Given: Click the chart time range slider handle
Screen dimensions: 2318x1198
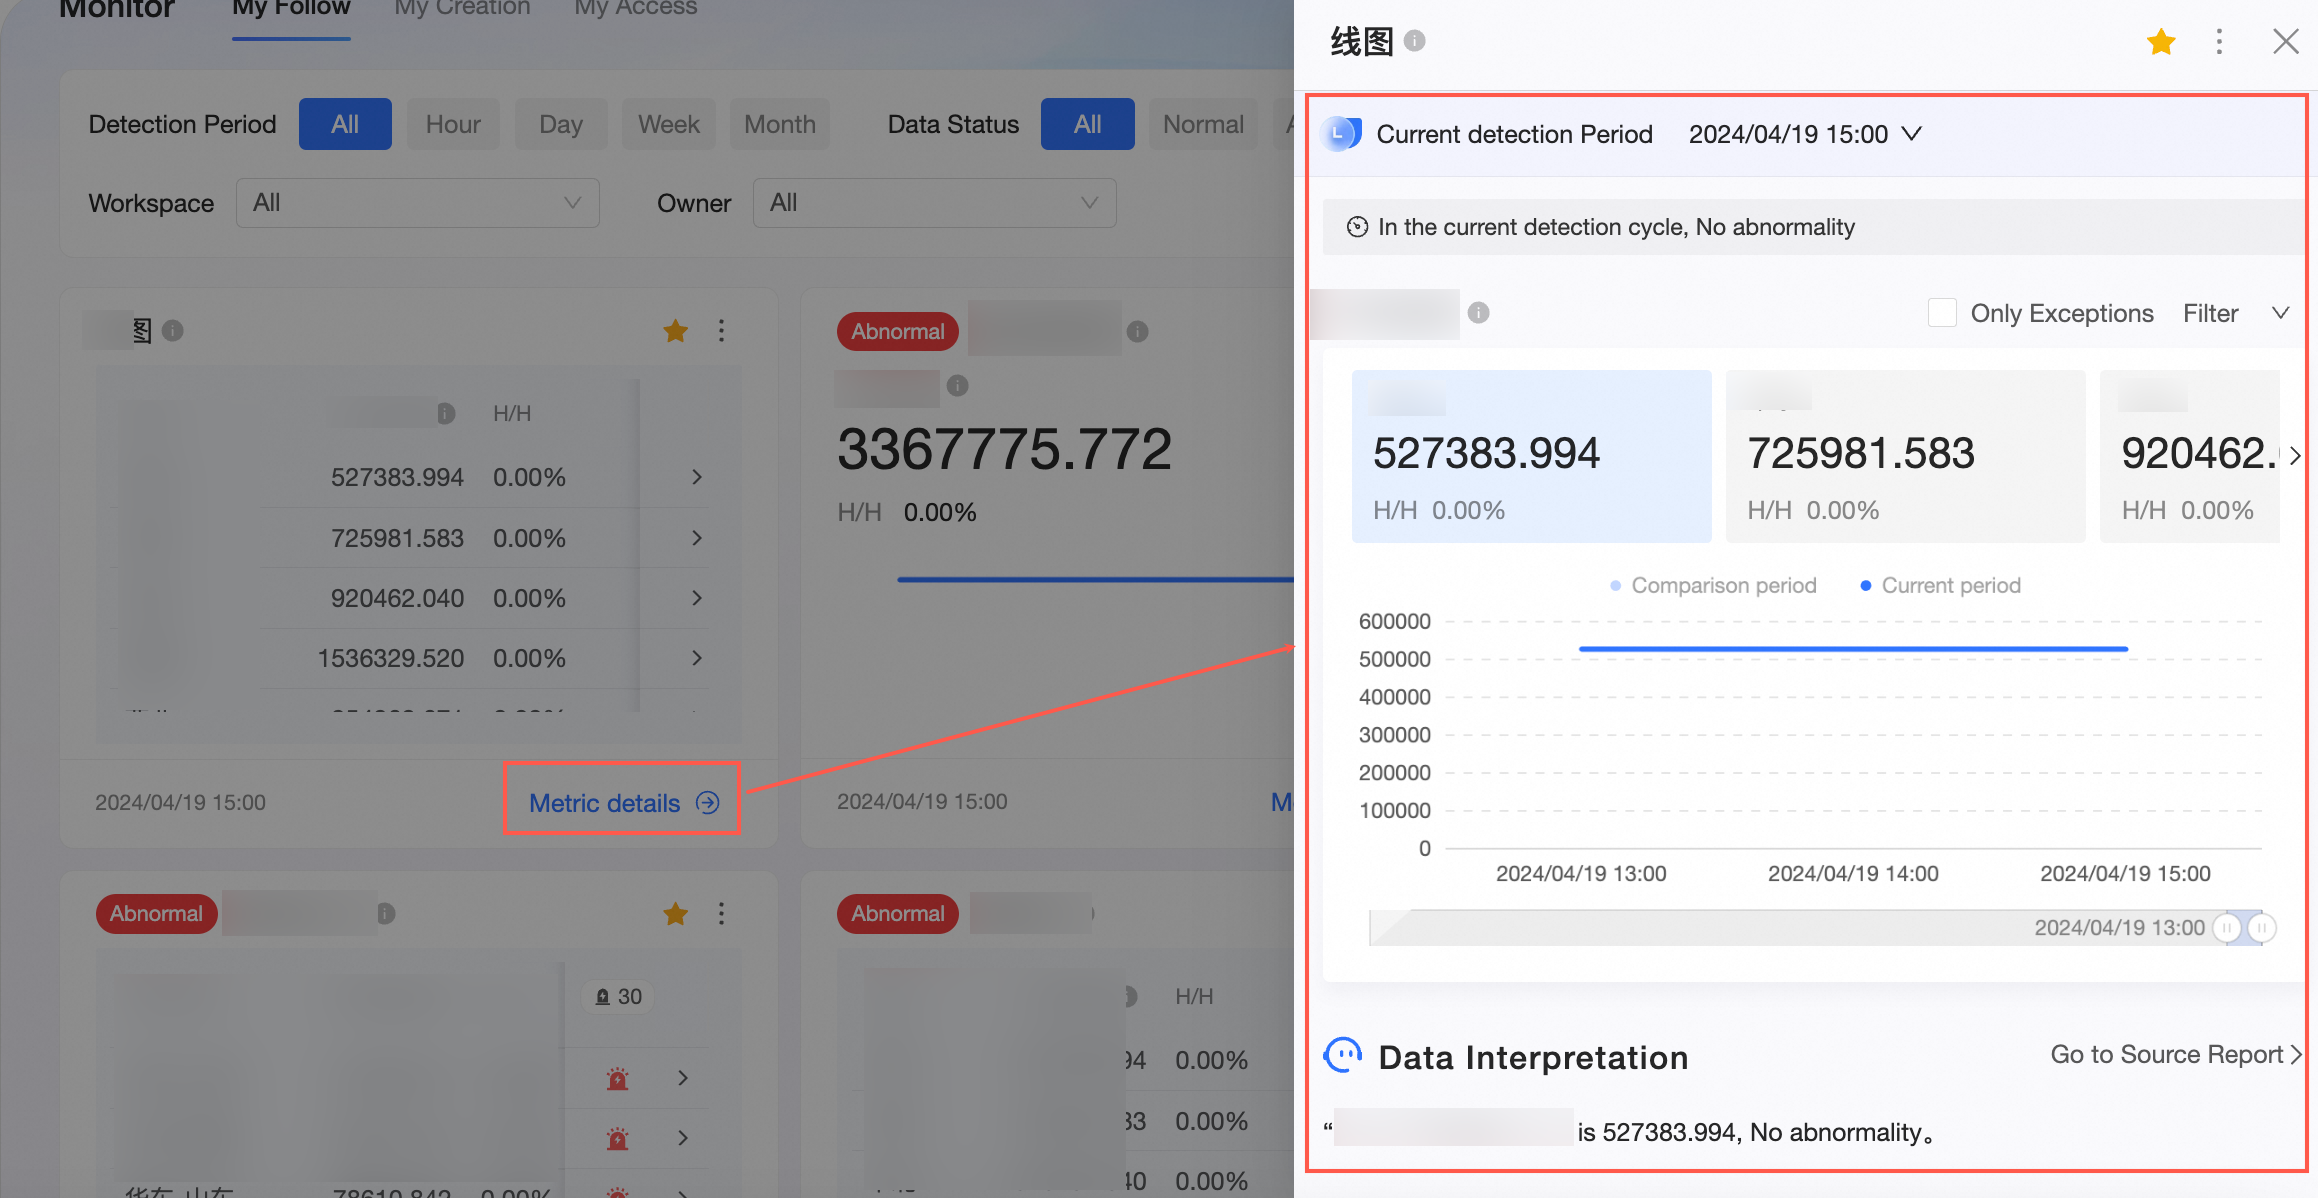Looking at the screenshot, I should point(2227,928).
